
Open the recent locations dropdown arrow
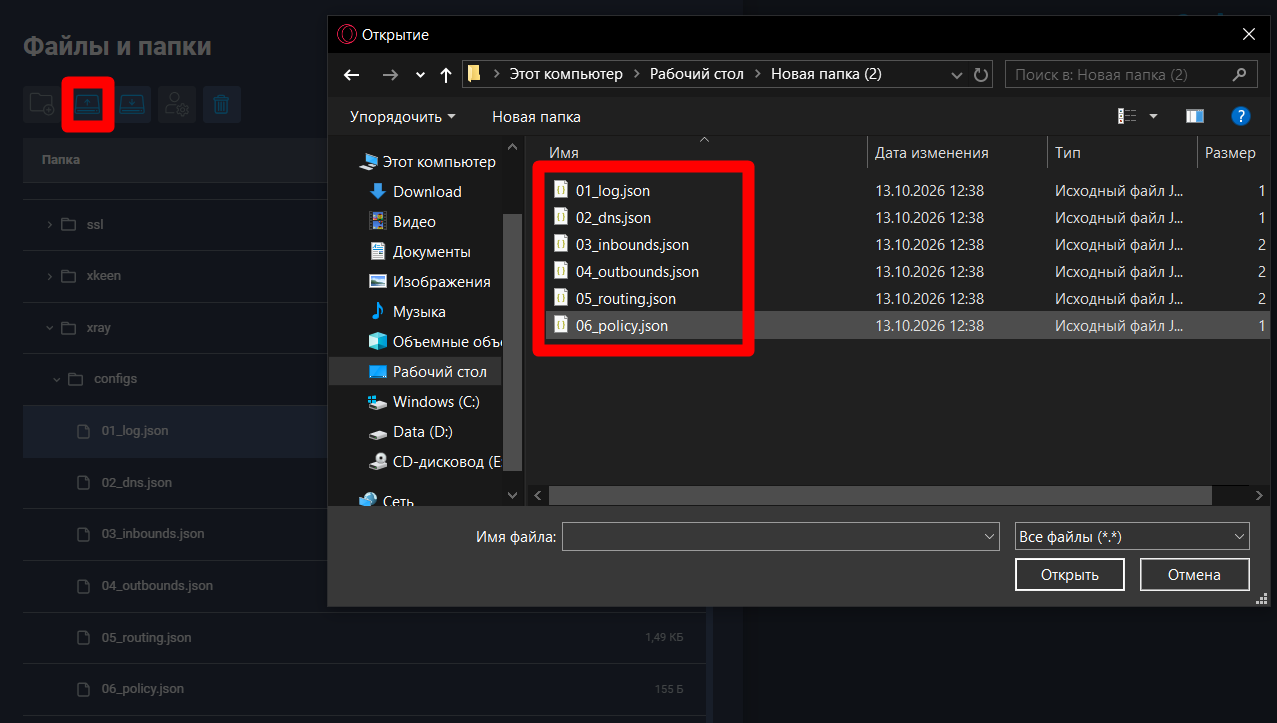420,75
